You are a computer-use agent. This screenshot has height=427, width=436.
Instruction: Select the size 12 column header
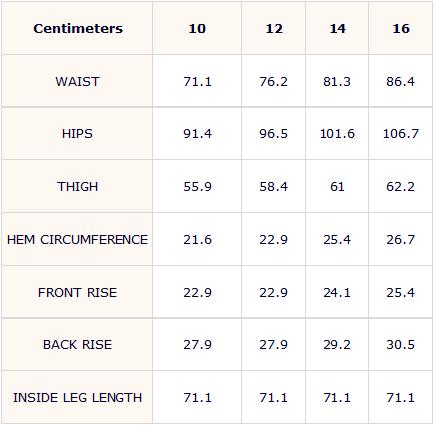coord(274,29)
